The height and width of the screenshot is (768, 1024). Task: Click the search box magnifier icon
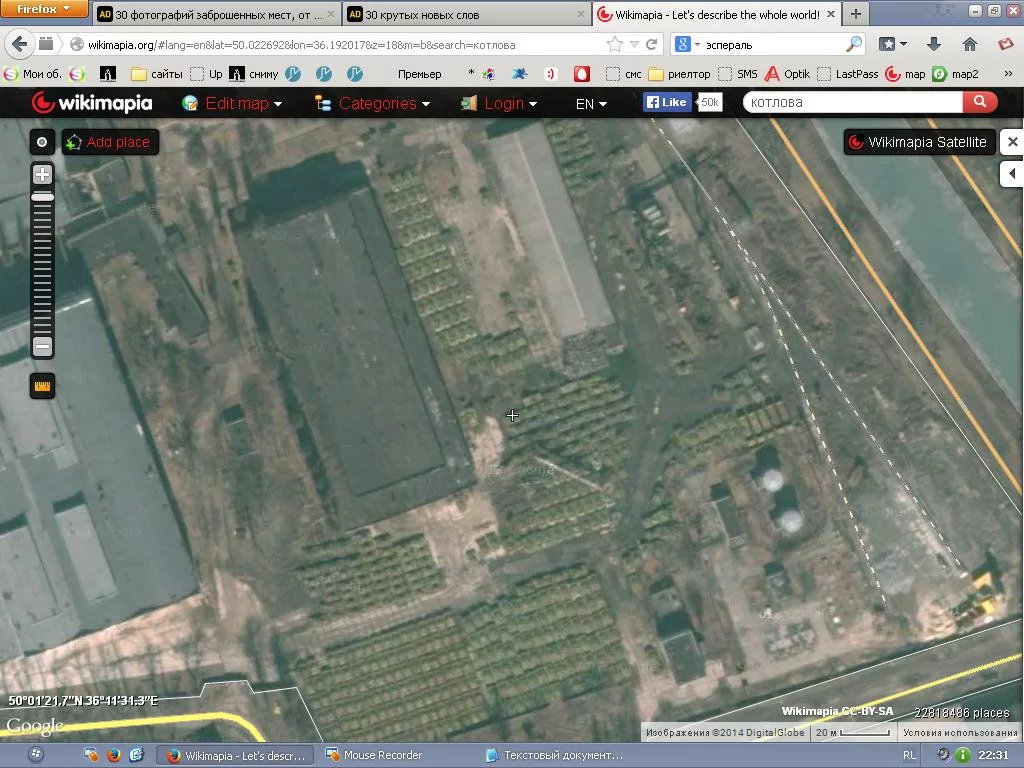[854, 44]
